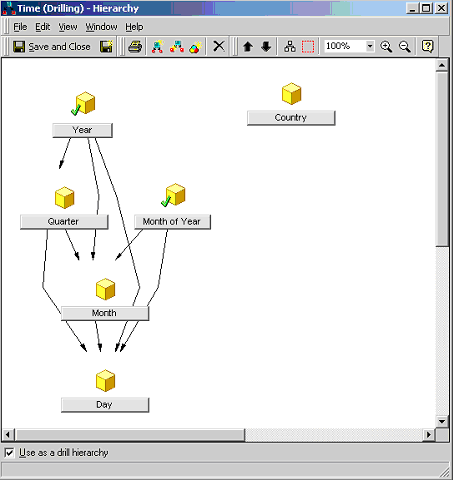Click the zoom in magnifier icon
The width and height of the screenshot is (453, 480).
[x=386, y=47]
